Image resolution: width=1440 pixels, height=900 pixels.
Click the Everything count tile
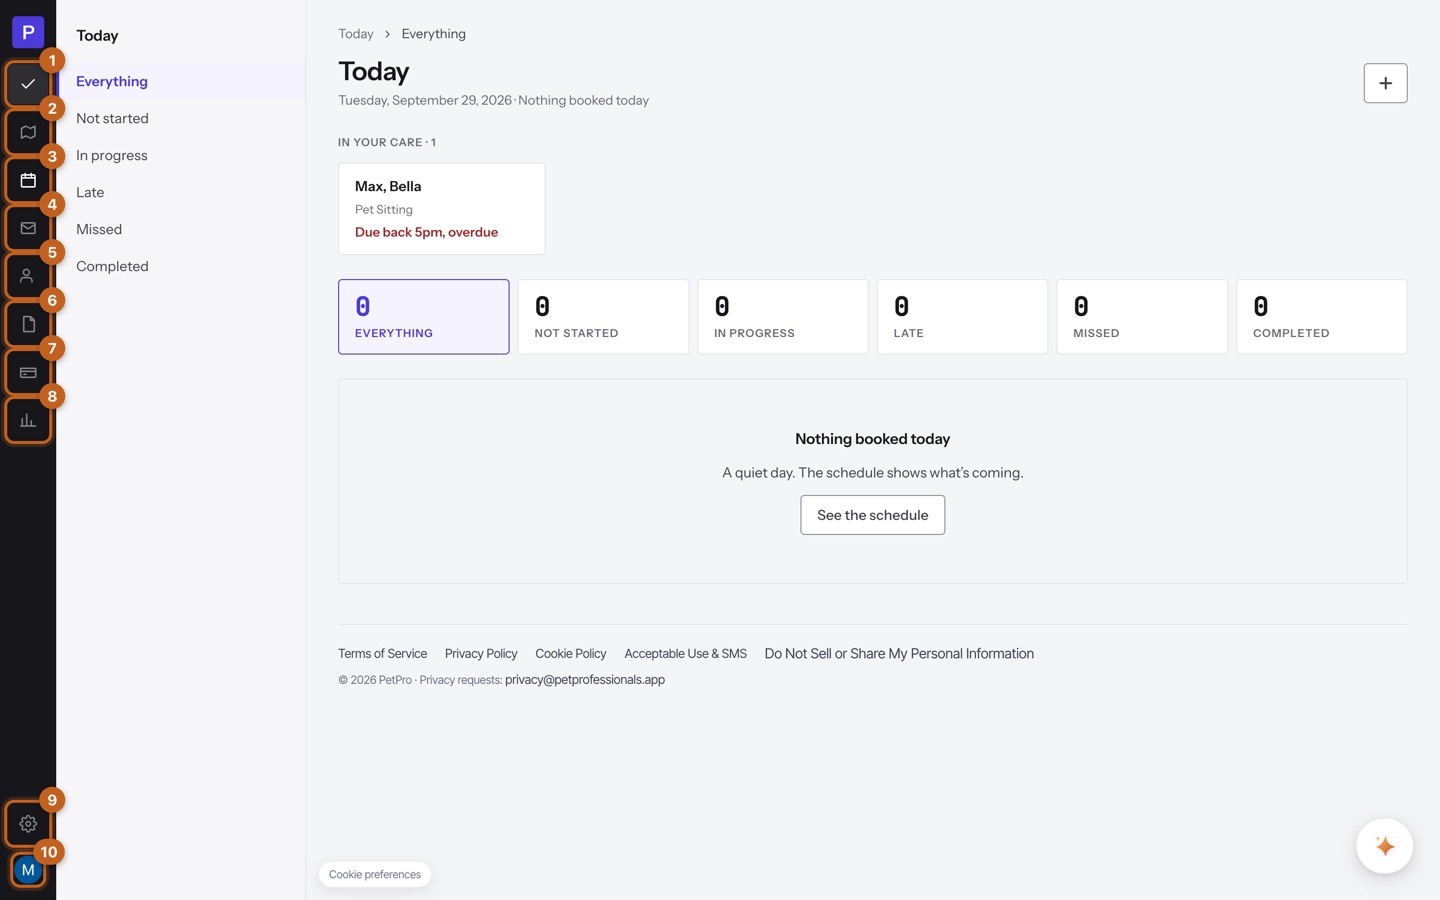424,317
